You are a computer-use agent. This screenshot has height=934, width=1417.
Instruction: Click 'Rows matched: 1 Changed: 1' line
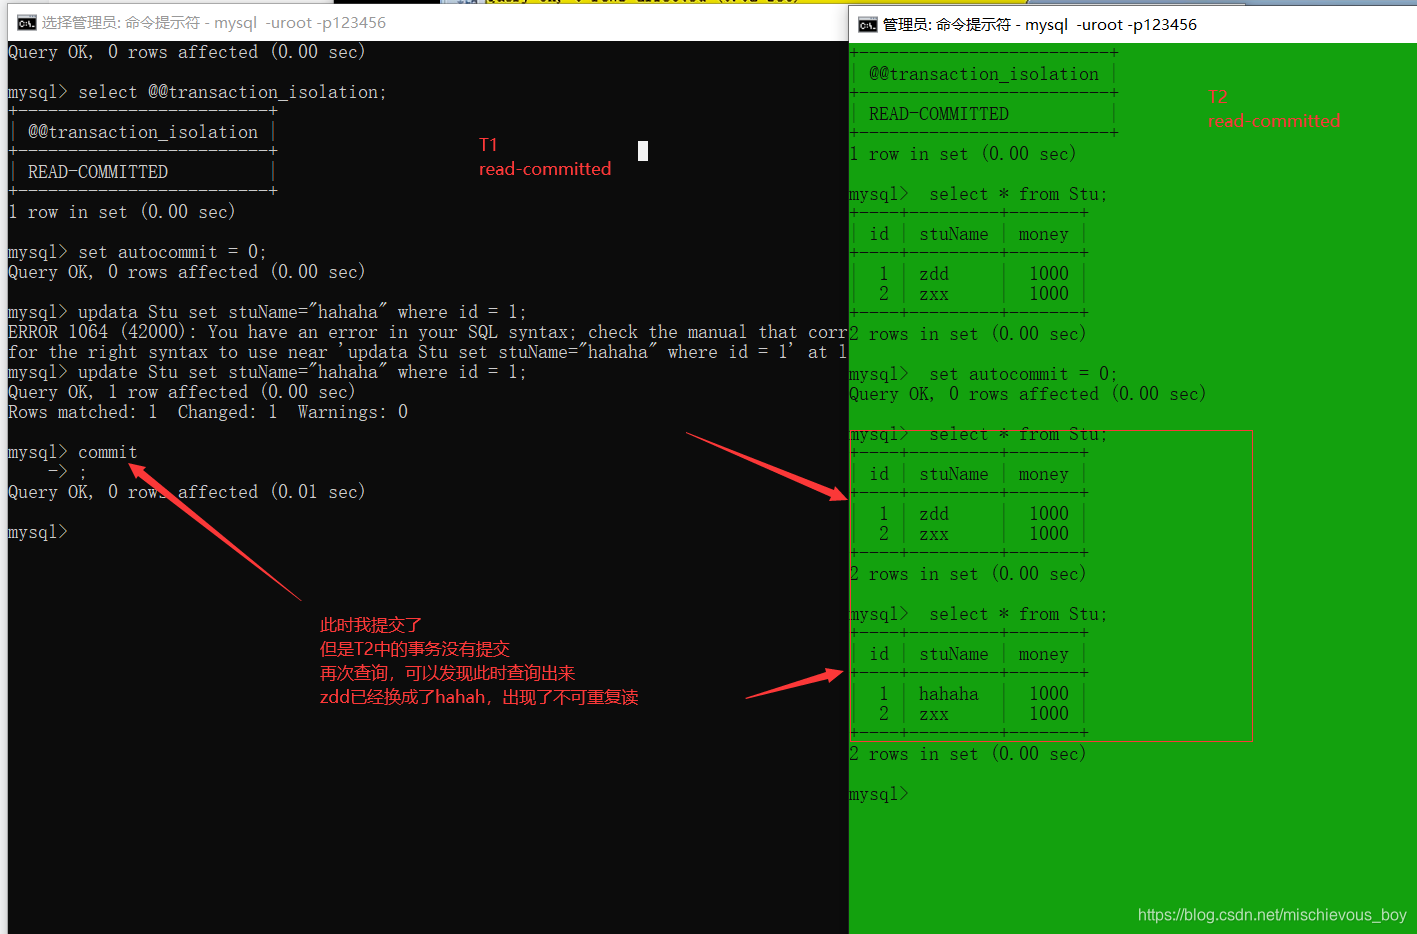(208, 412)
